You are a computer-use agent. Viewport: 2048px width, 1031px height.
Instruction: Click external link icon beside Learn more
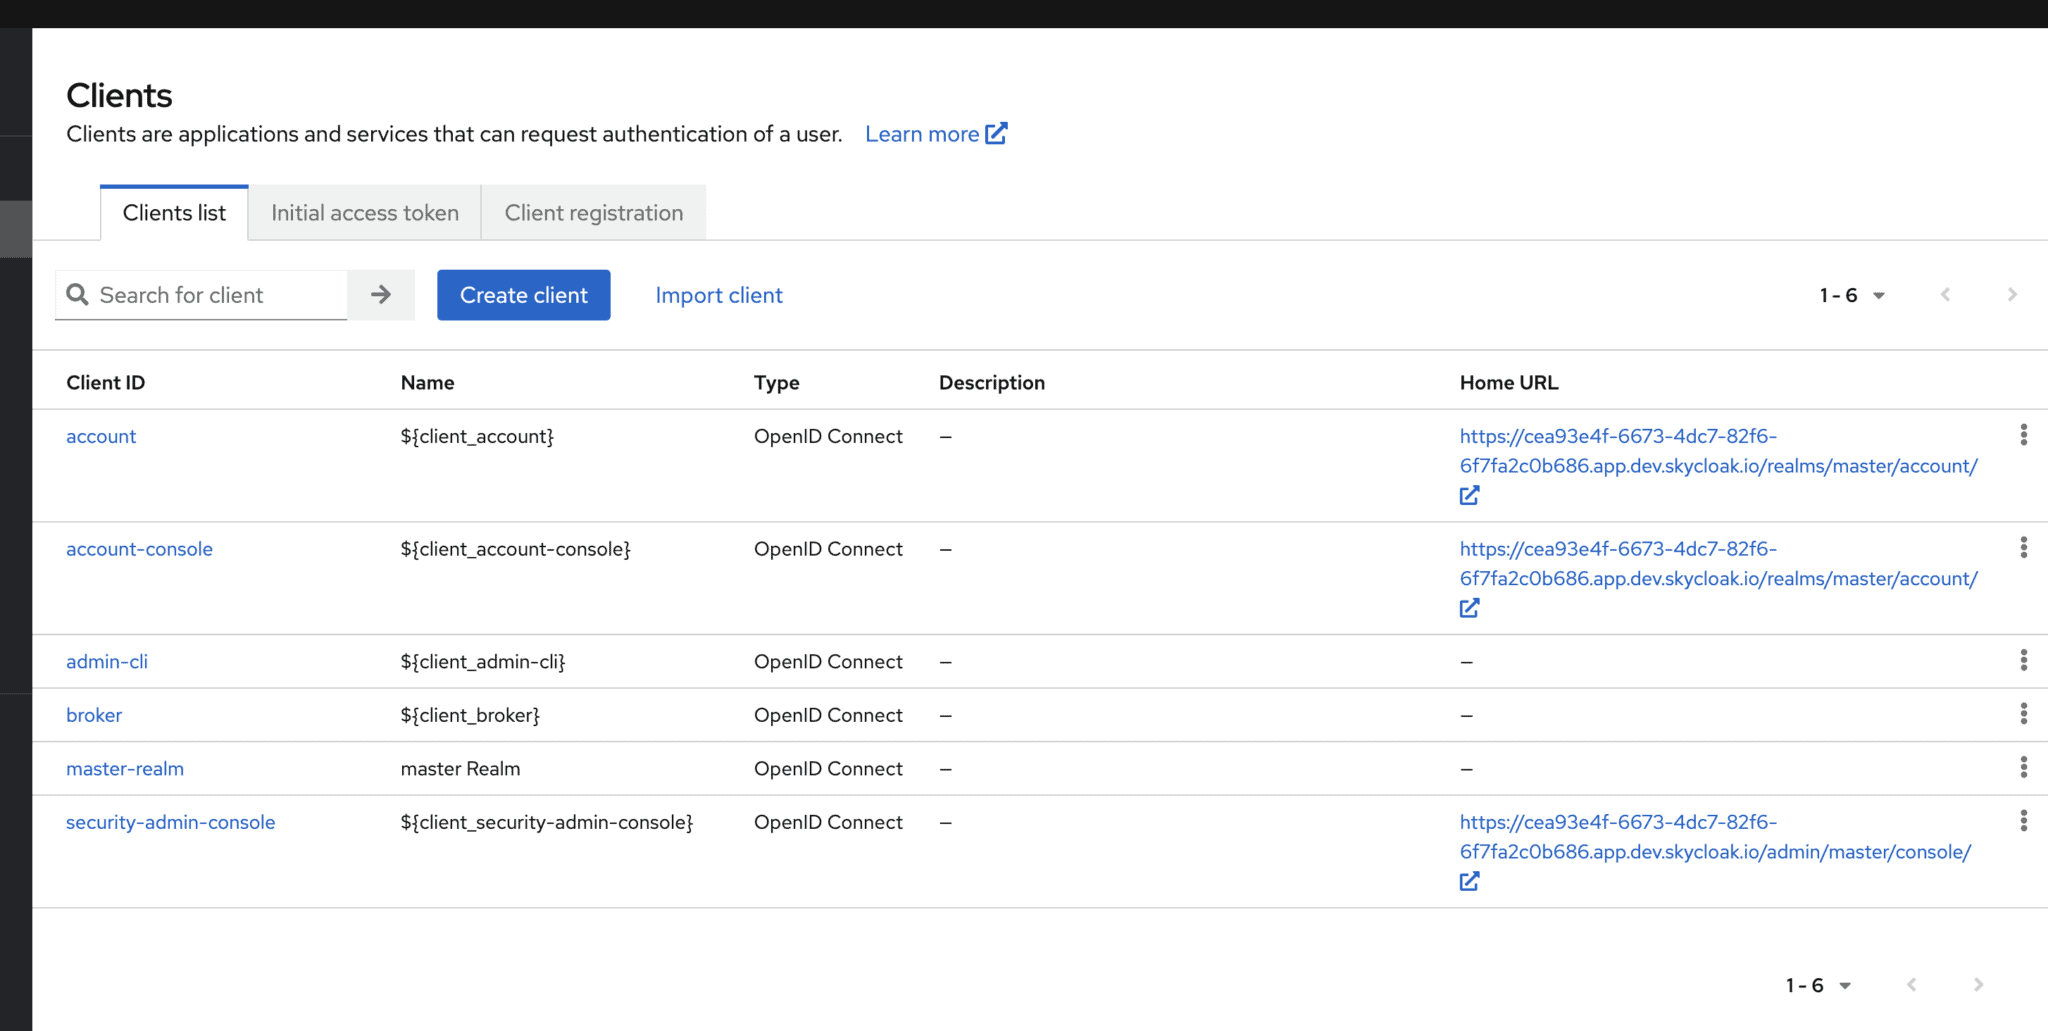pos(996,134)
